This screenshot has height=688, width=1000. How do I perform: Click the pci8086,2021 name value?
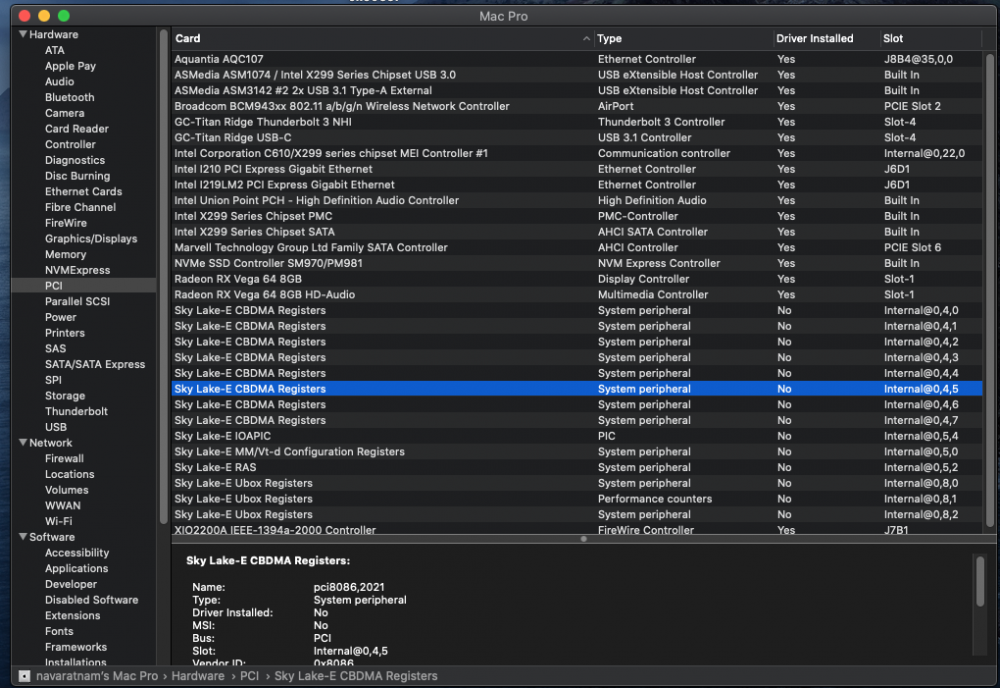click(349, 587)
